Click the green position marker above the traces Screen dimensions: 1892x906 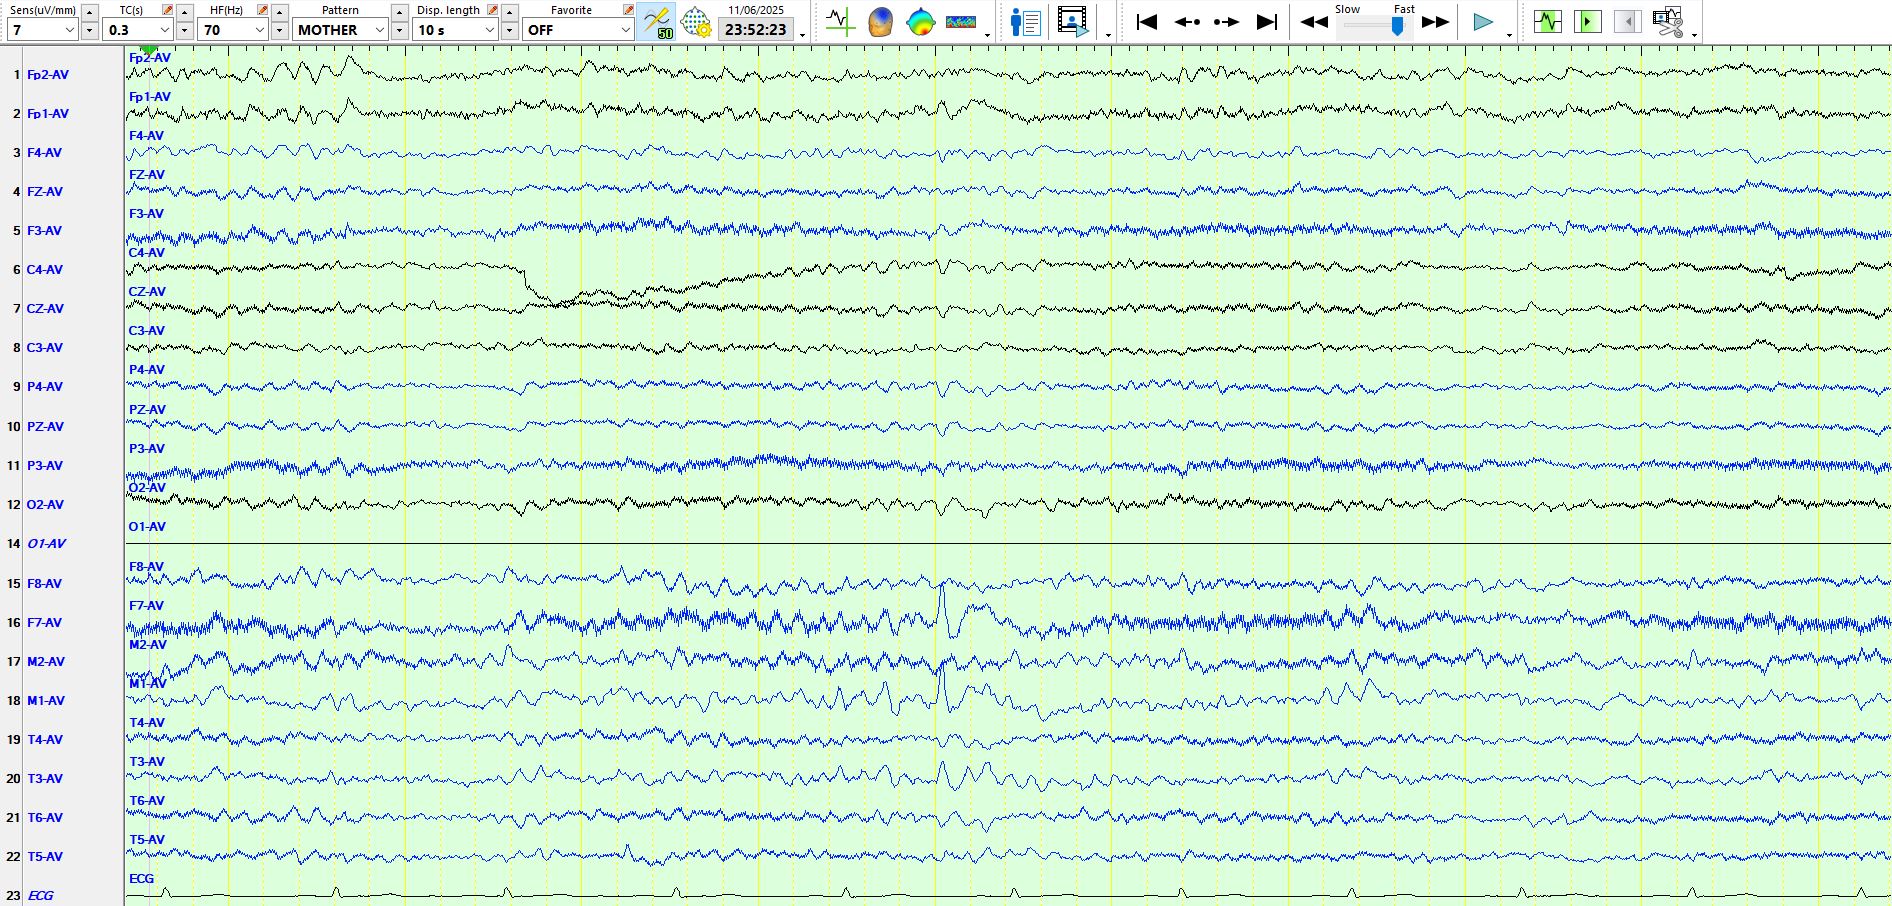tap(149, 49)
